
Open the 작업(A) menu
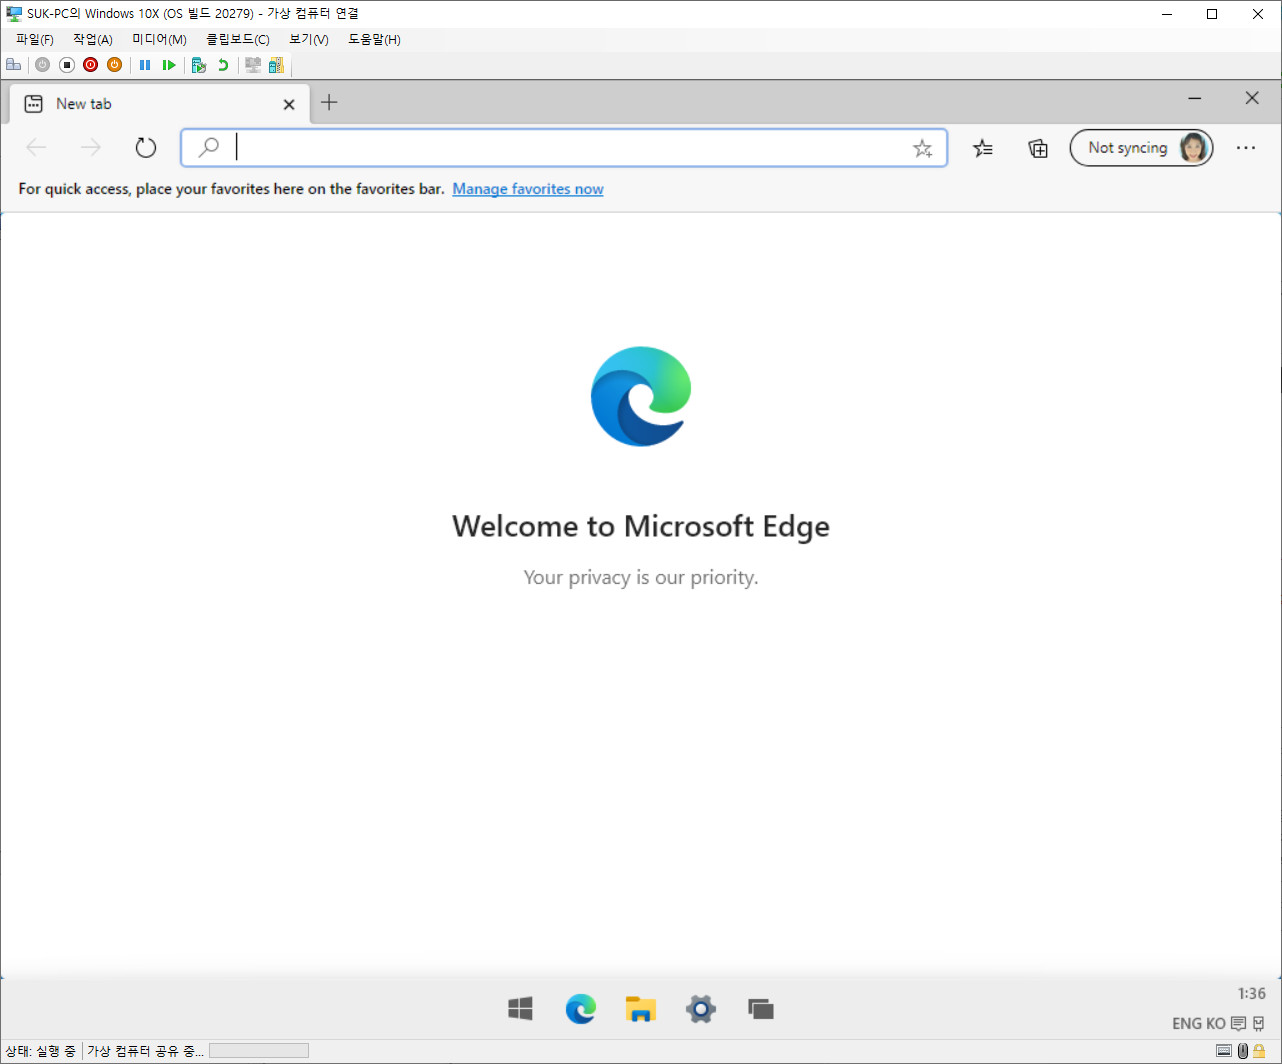click(x=93, y=39)
